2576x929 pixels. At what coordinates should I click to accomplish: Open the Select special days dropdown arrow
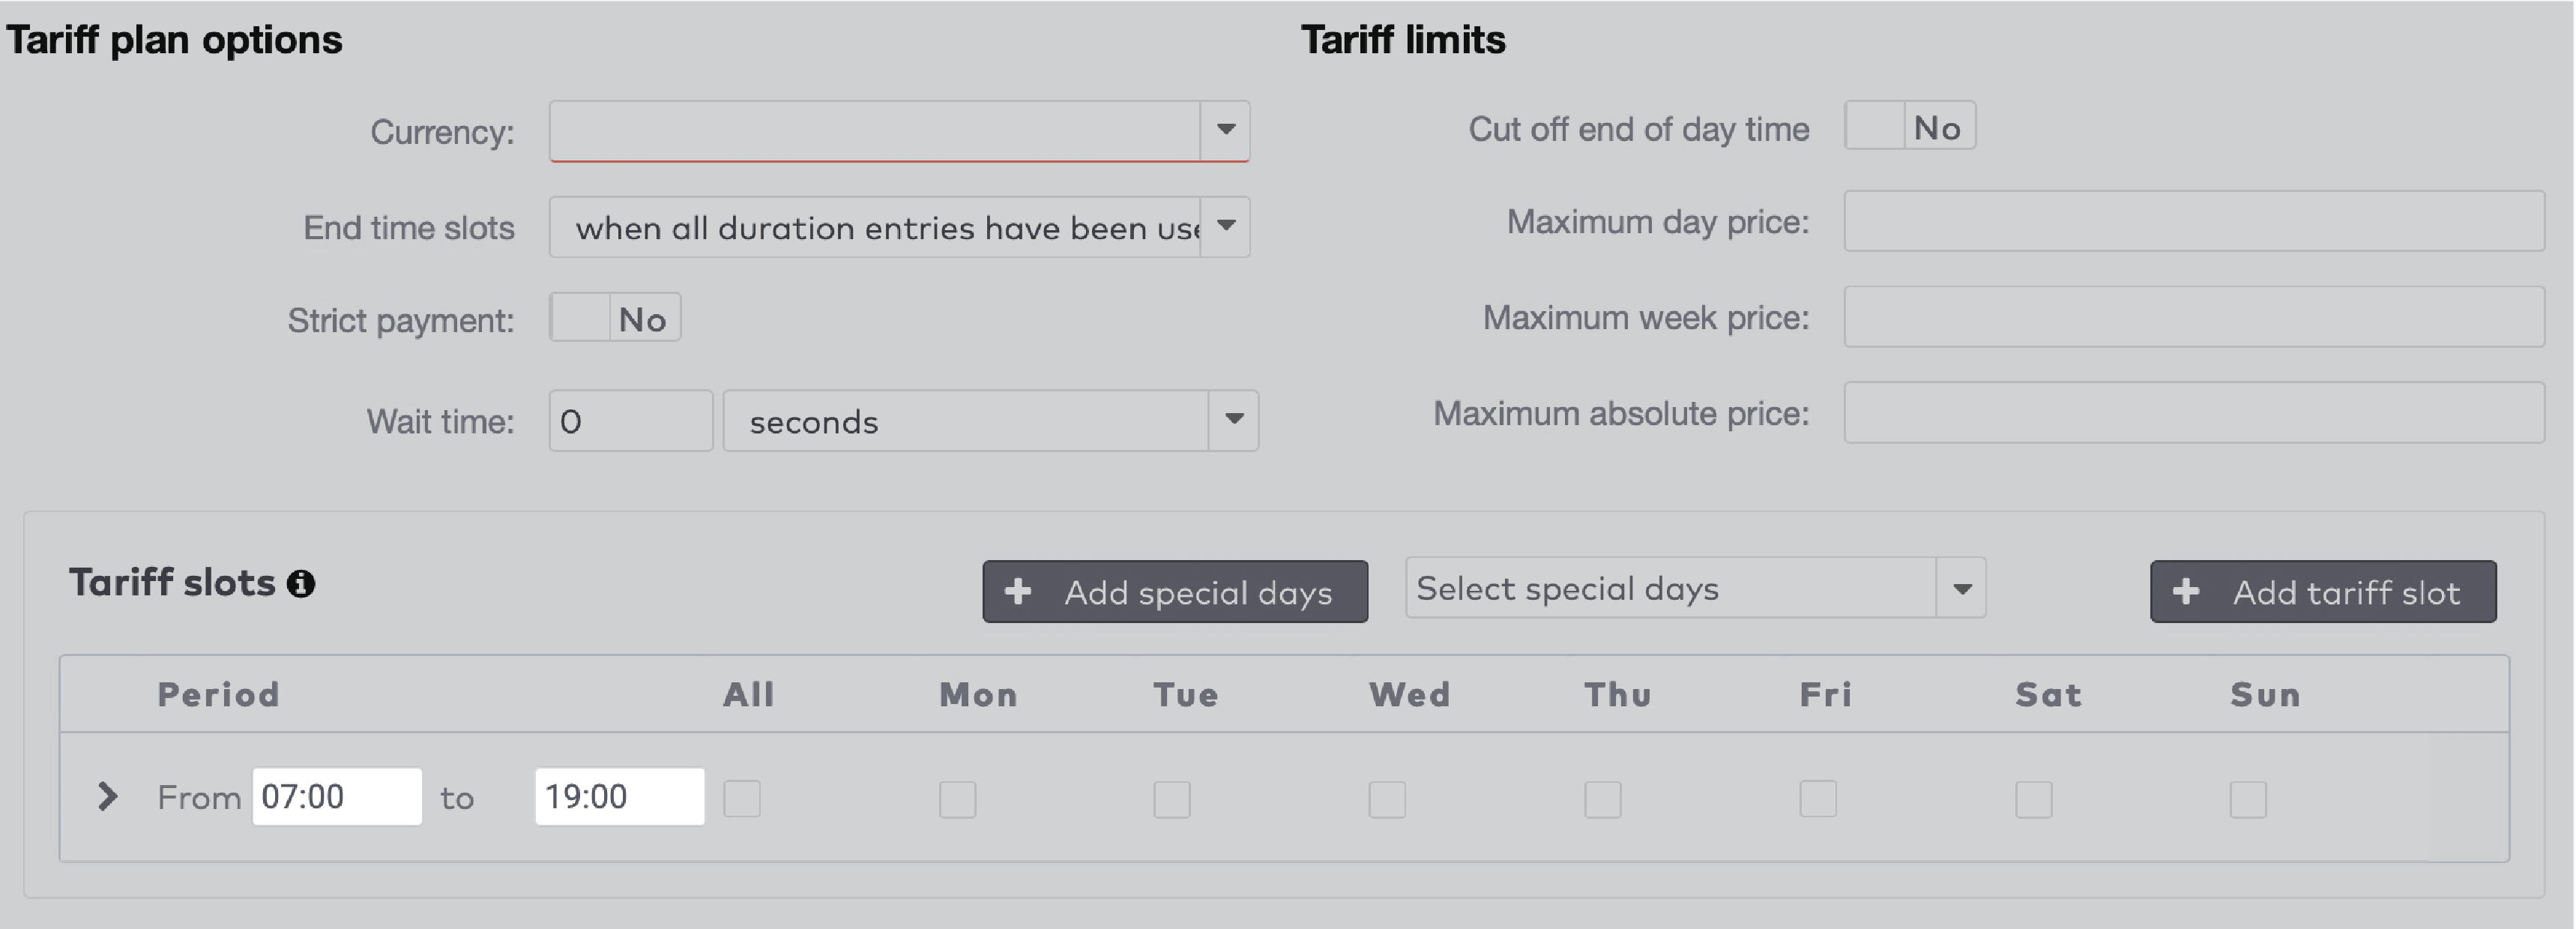[x=1962, y=588]
